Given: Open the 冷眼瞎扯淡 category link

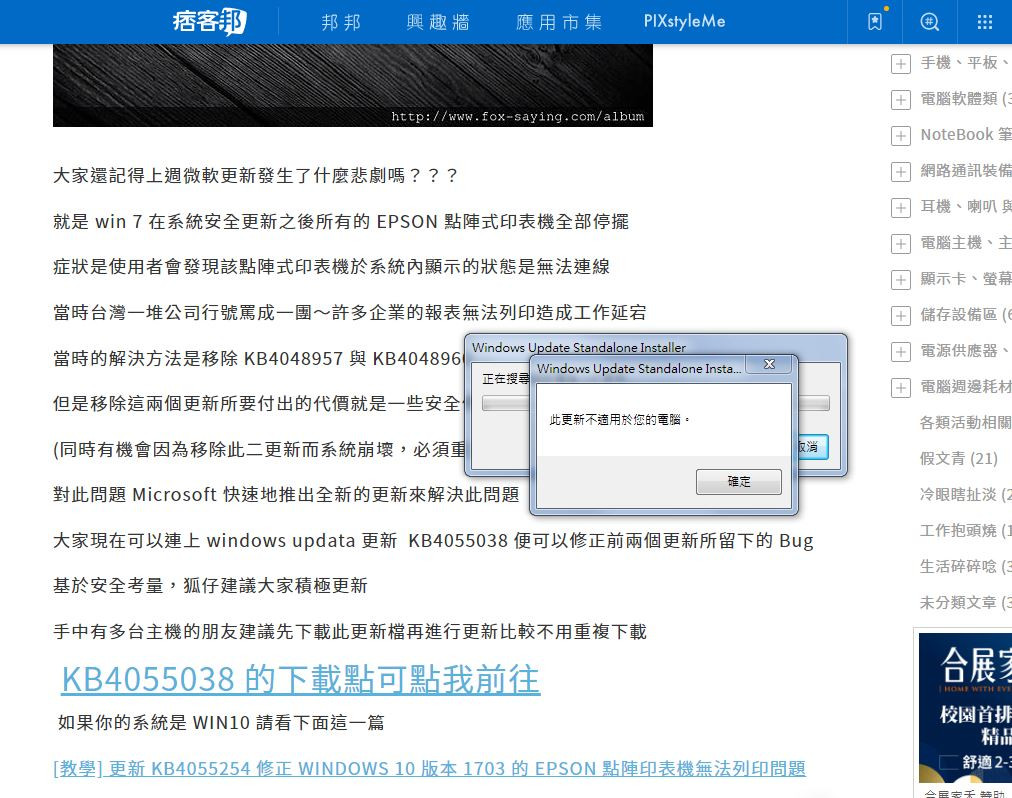Looking at the screenshot, I should click(966, 495).
